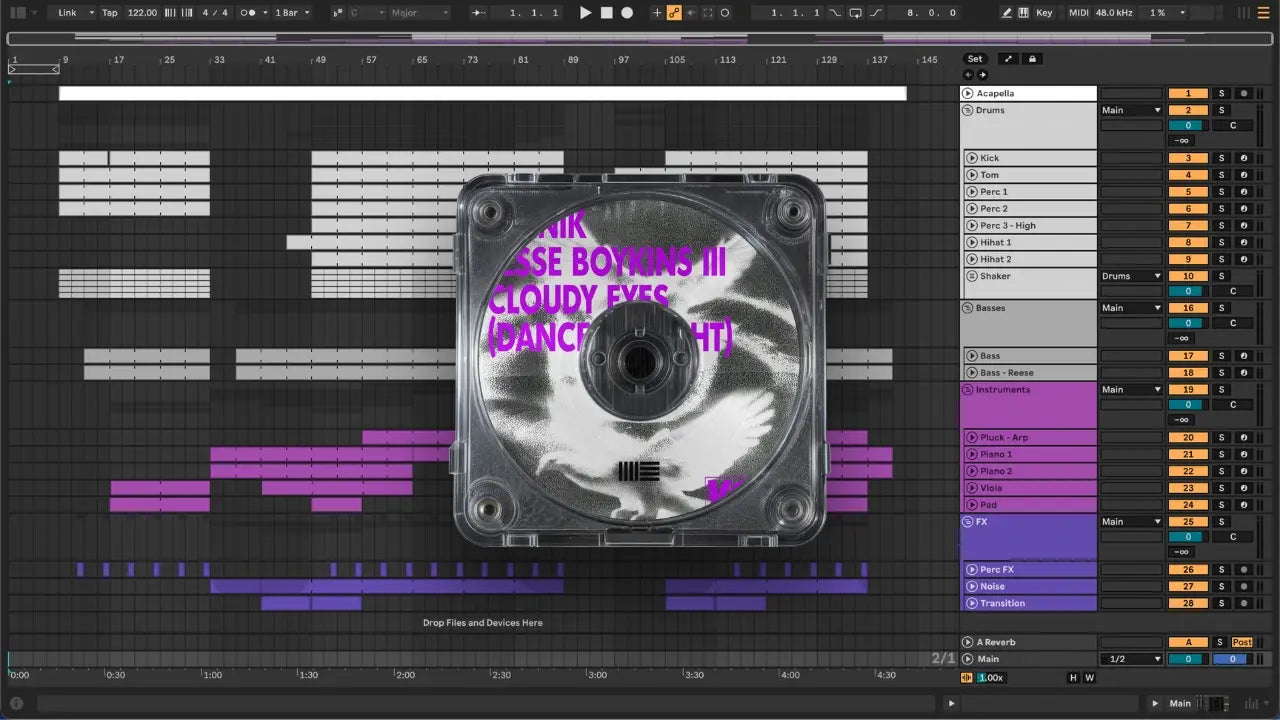
Task: Toggle Draw Mode pencil
Action: point(1007,13)
